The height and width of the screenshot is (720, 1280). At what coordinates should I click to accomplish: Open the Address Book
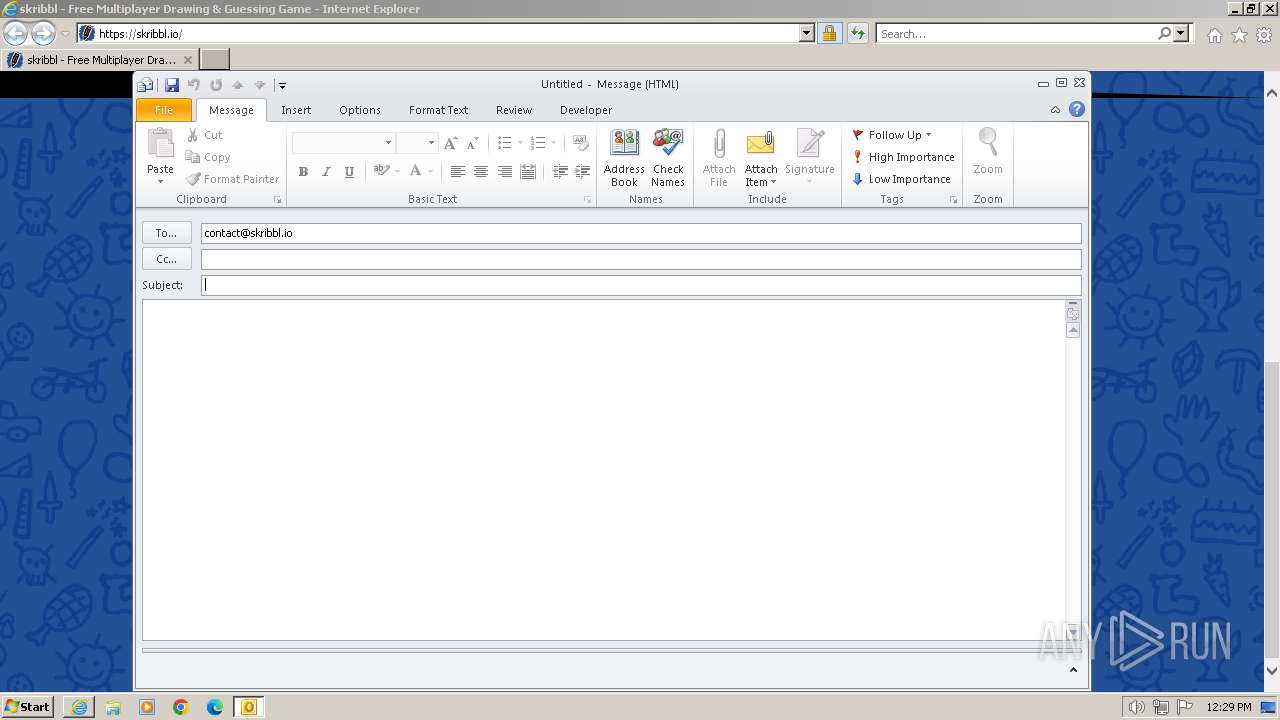[624, 158]
